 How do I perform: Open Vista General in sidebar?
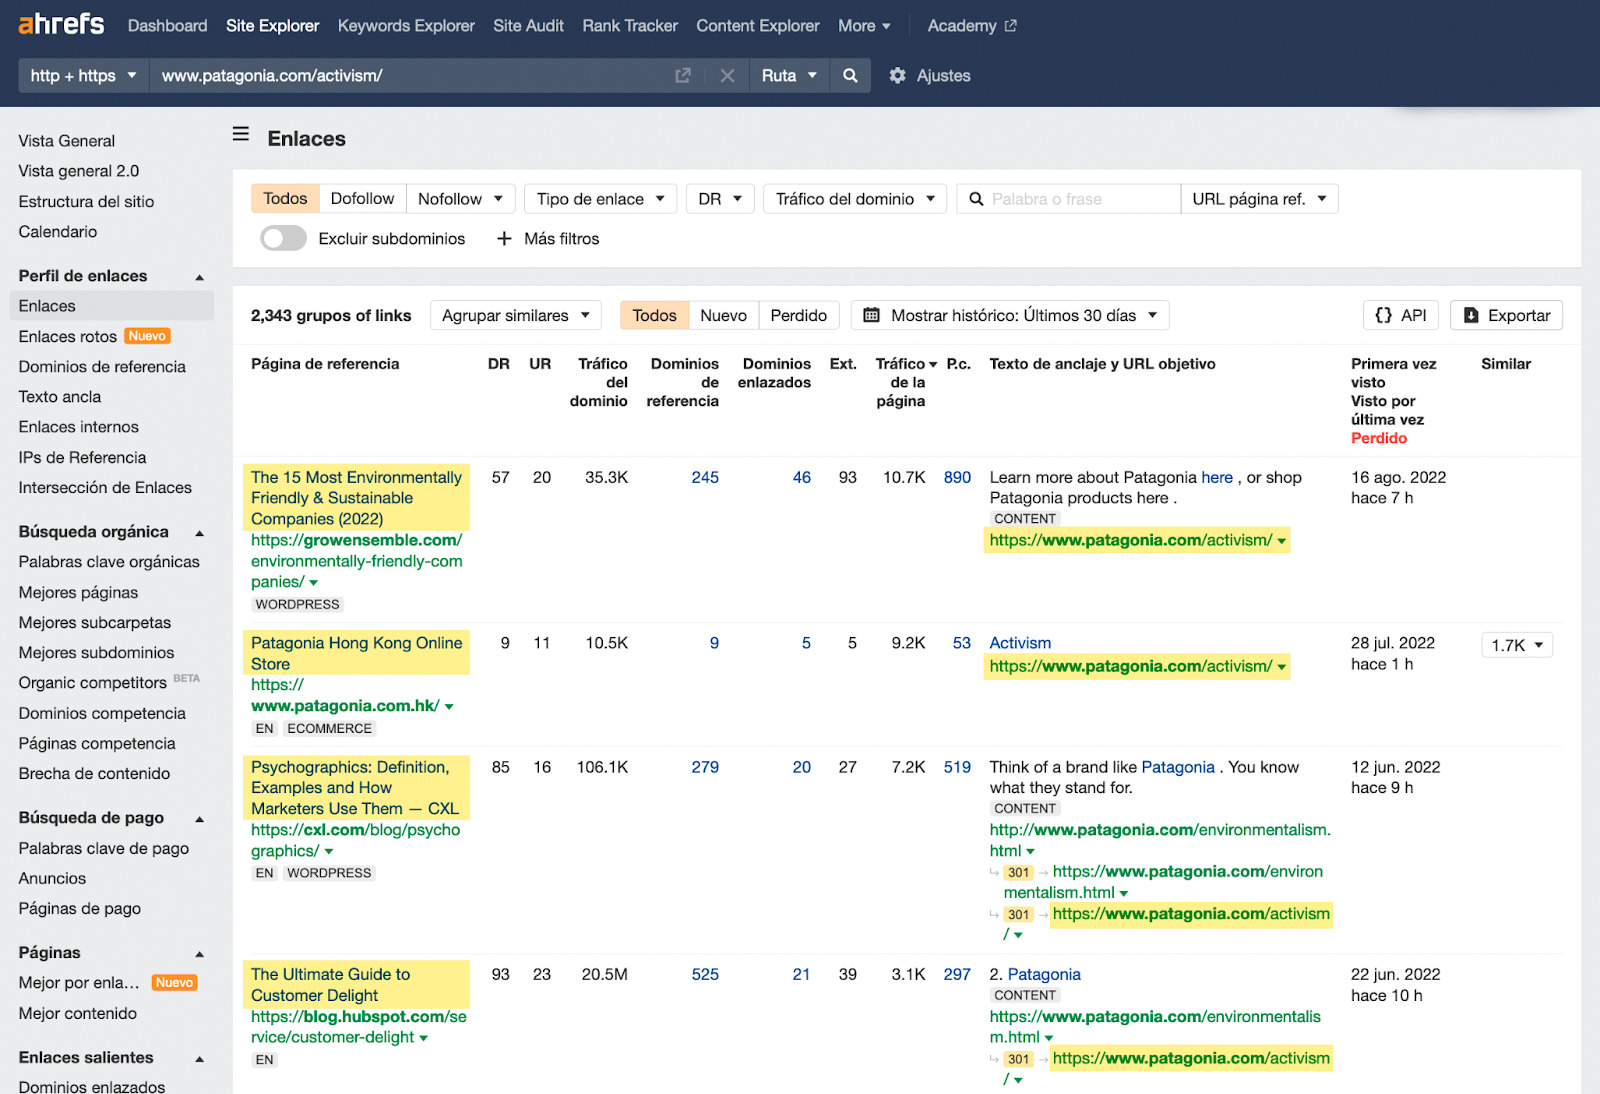(66, 141)
